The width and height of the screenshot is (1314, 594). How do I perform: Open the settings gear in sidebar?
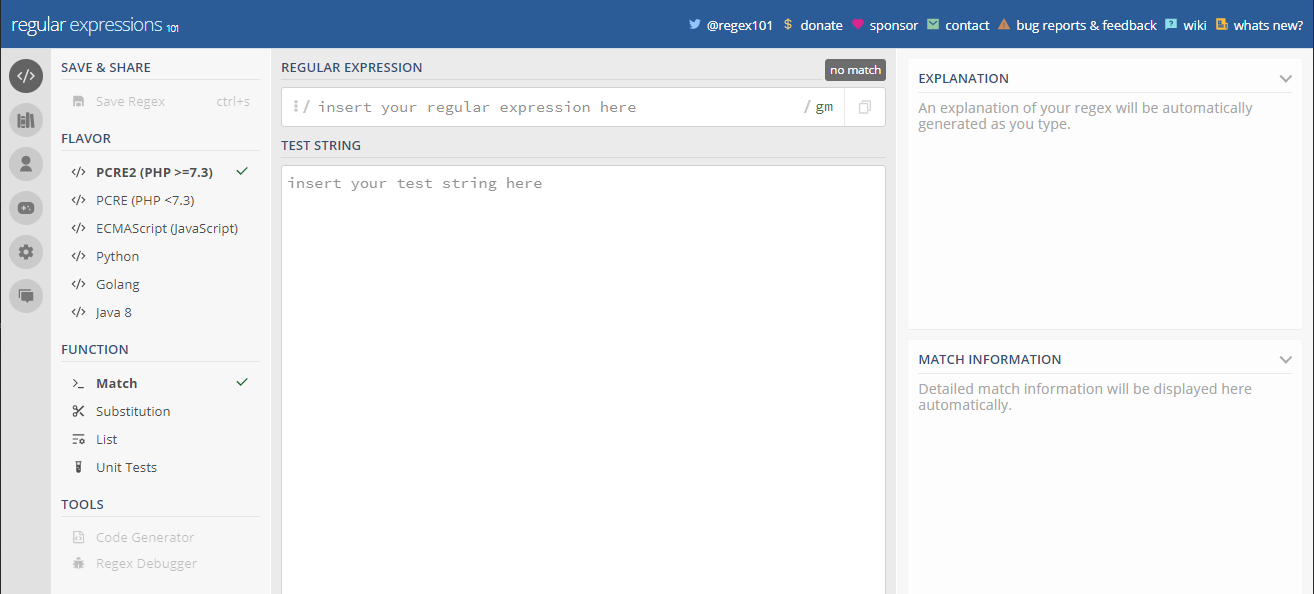point(26,251)
